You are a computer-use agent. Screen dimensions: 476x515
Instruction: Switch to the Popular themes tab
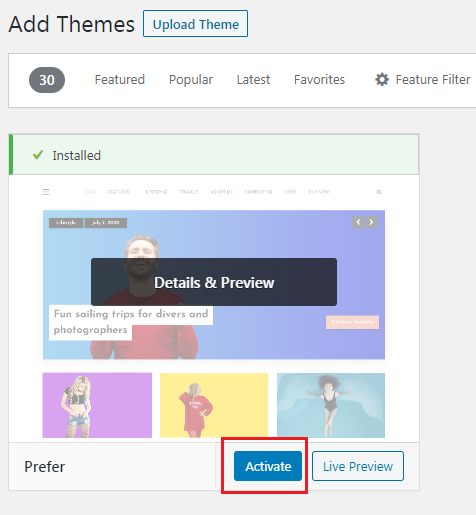pos(191,80)
